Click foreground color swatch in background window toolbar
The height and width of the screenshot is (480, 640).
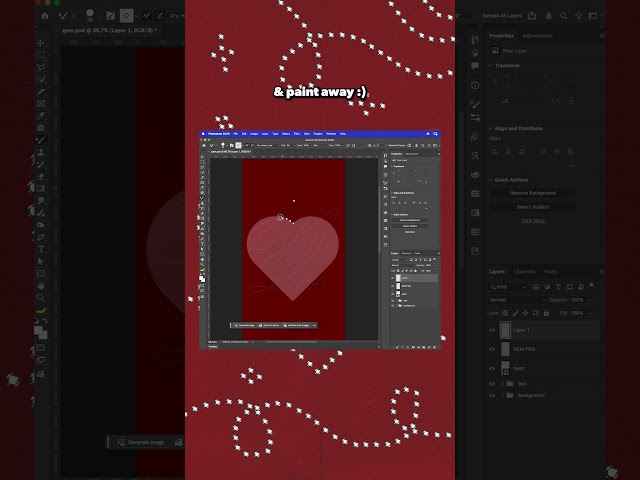(38, 330)
